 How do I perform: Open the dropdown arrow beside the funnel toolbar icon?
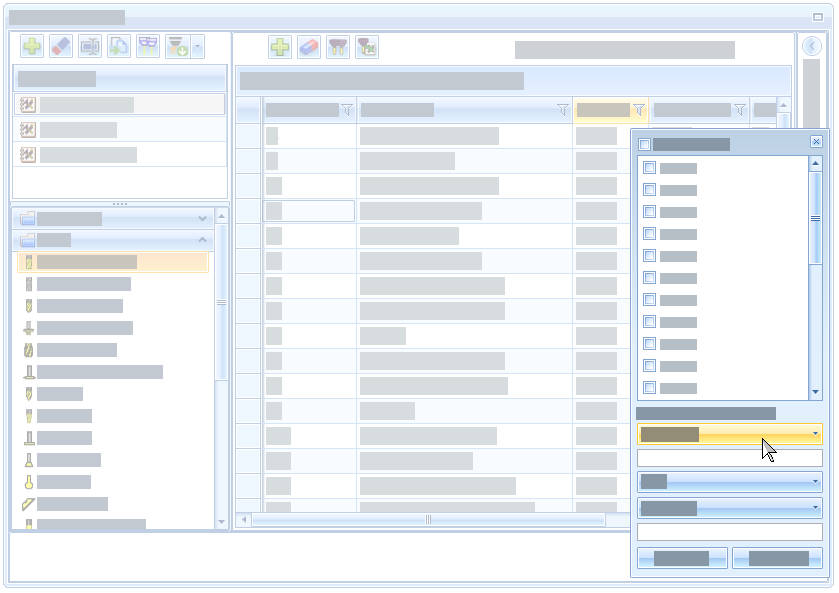197,47
